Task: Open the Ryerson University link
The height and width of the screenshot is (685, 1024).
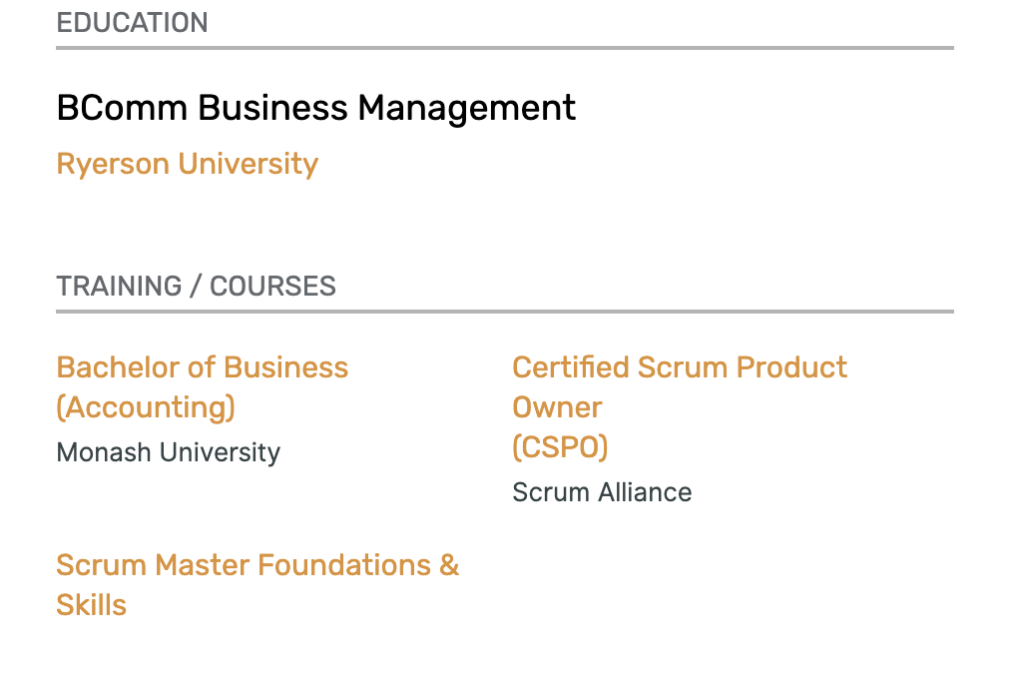Action: pyautogui.click(x=187, y=164)
